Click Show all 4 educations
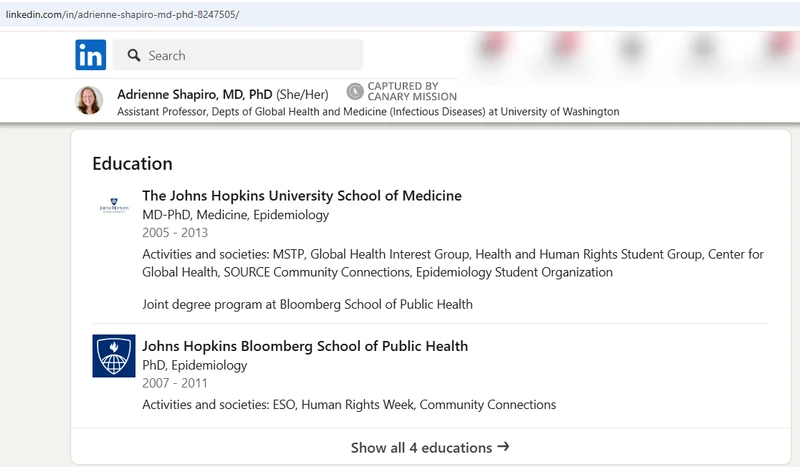The height and width of the screenshot is (467, 800). pos(430,448)
